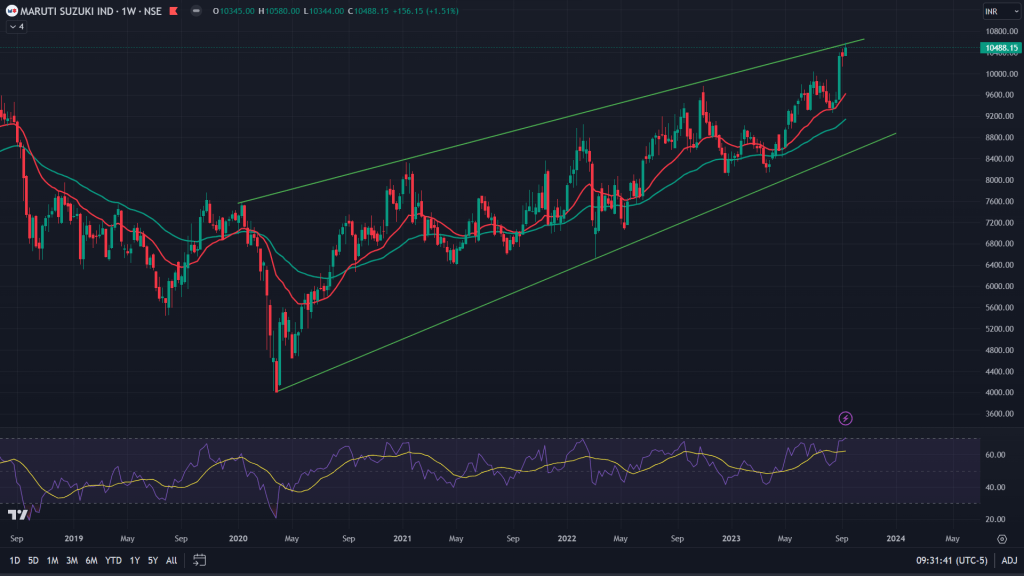The height and width of the screenshot is (576, 1024).
Task: Select the 1D time range
Action: tap(15, 560)
